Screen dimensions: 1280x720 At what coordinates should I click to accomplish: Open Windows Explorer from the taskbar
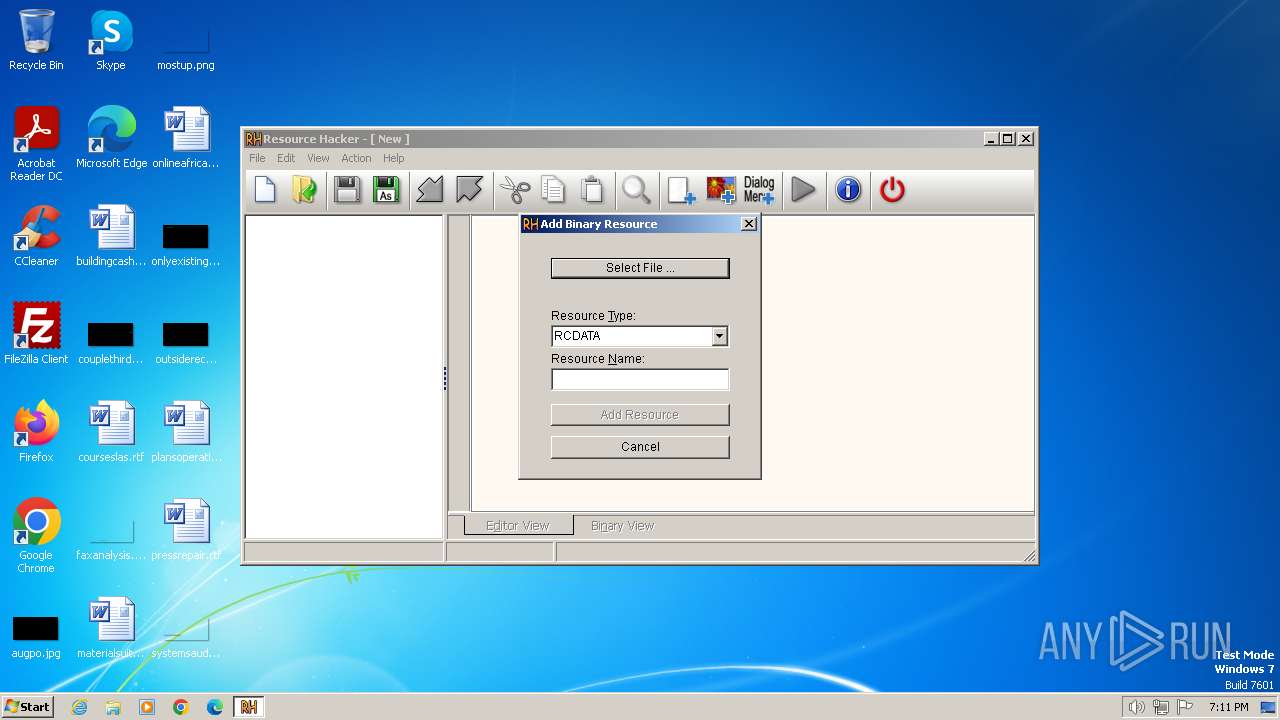pyautogui.click(x=113, y=707)
